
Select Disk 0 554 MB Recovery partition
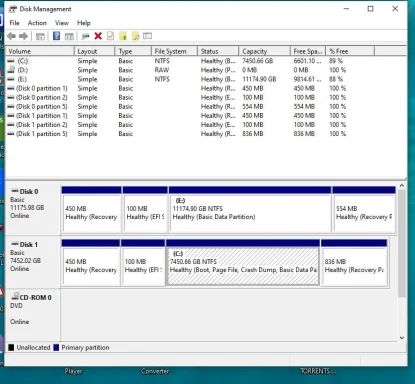[x=364, y=210]
